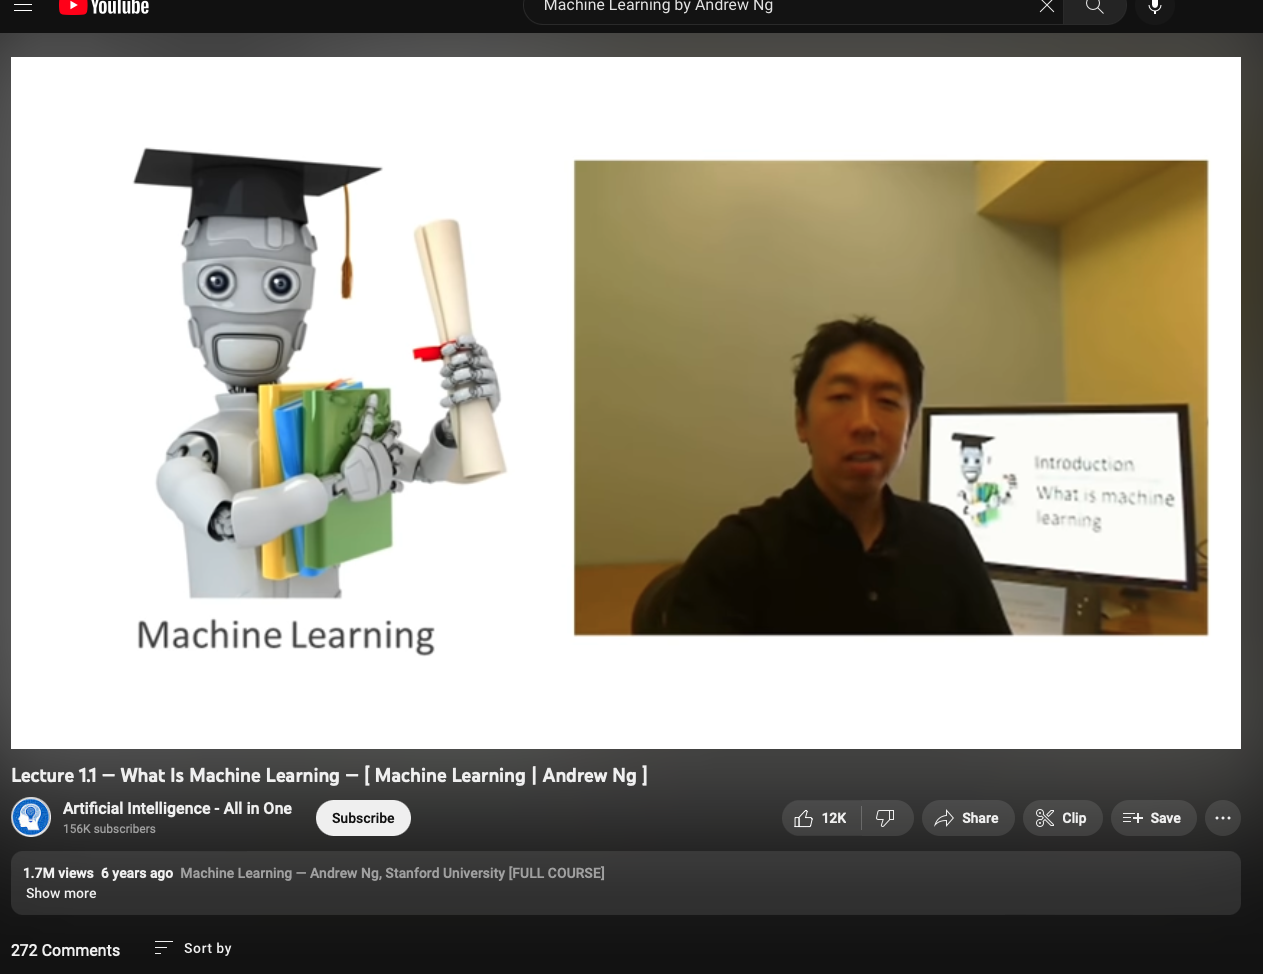Like the video with 12K likes

point(821,818)
